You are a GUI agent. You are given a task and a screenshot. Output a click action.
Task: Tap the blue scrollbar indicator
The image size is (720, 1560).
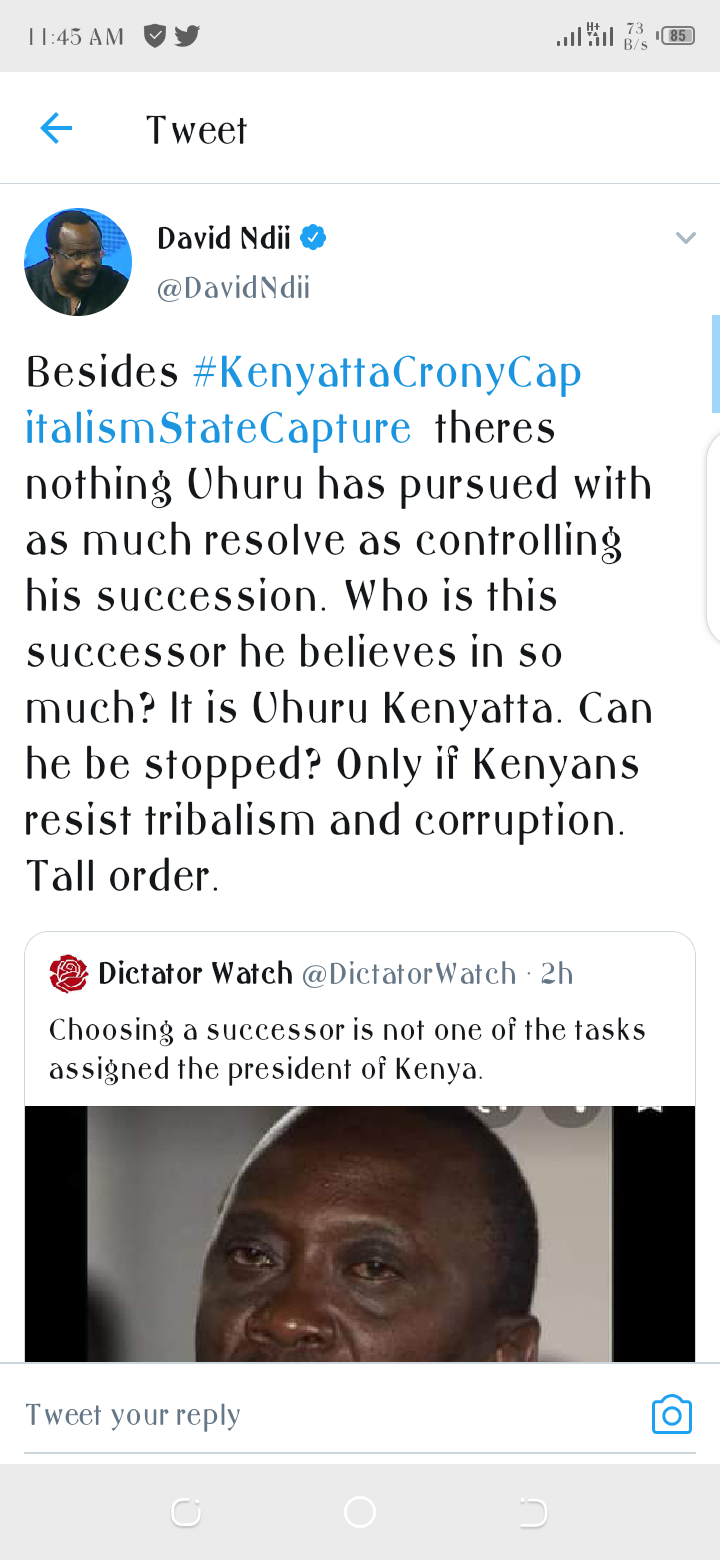(x=715, y=363)
